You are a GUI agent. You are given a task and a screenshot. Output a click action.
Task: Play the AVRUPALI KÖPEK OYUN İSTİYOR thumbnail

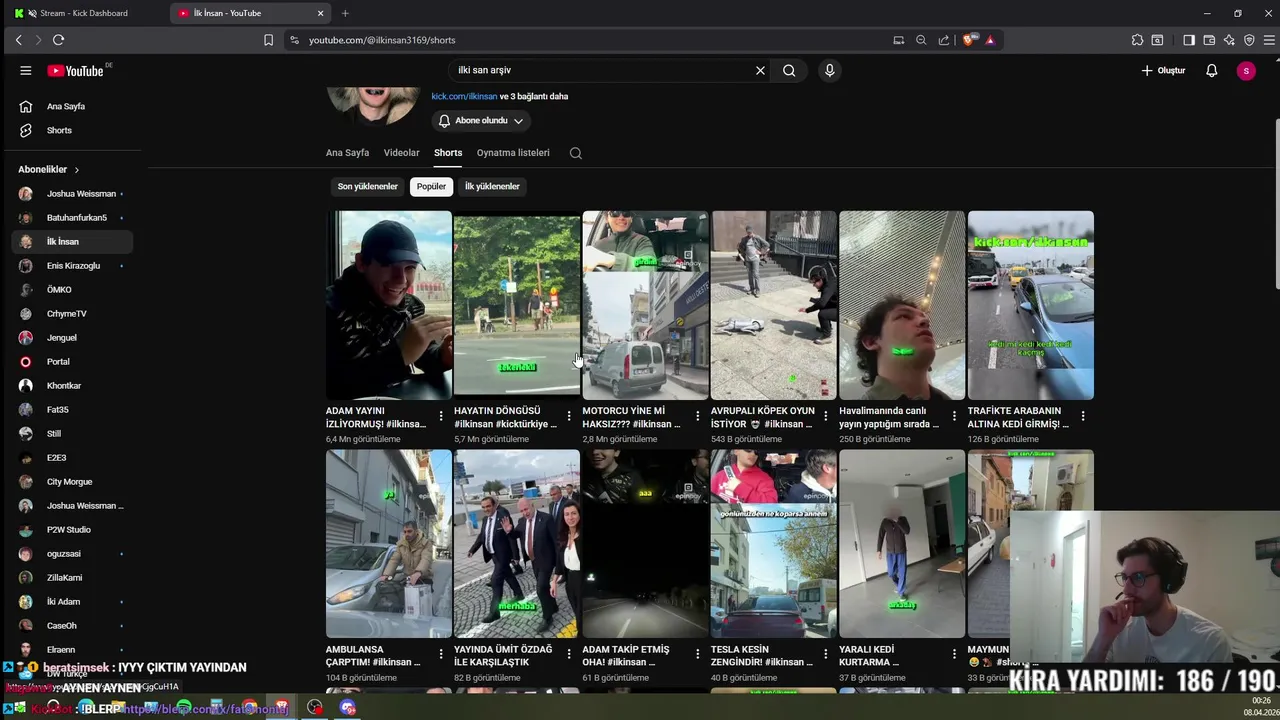(773, 305)
